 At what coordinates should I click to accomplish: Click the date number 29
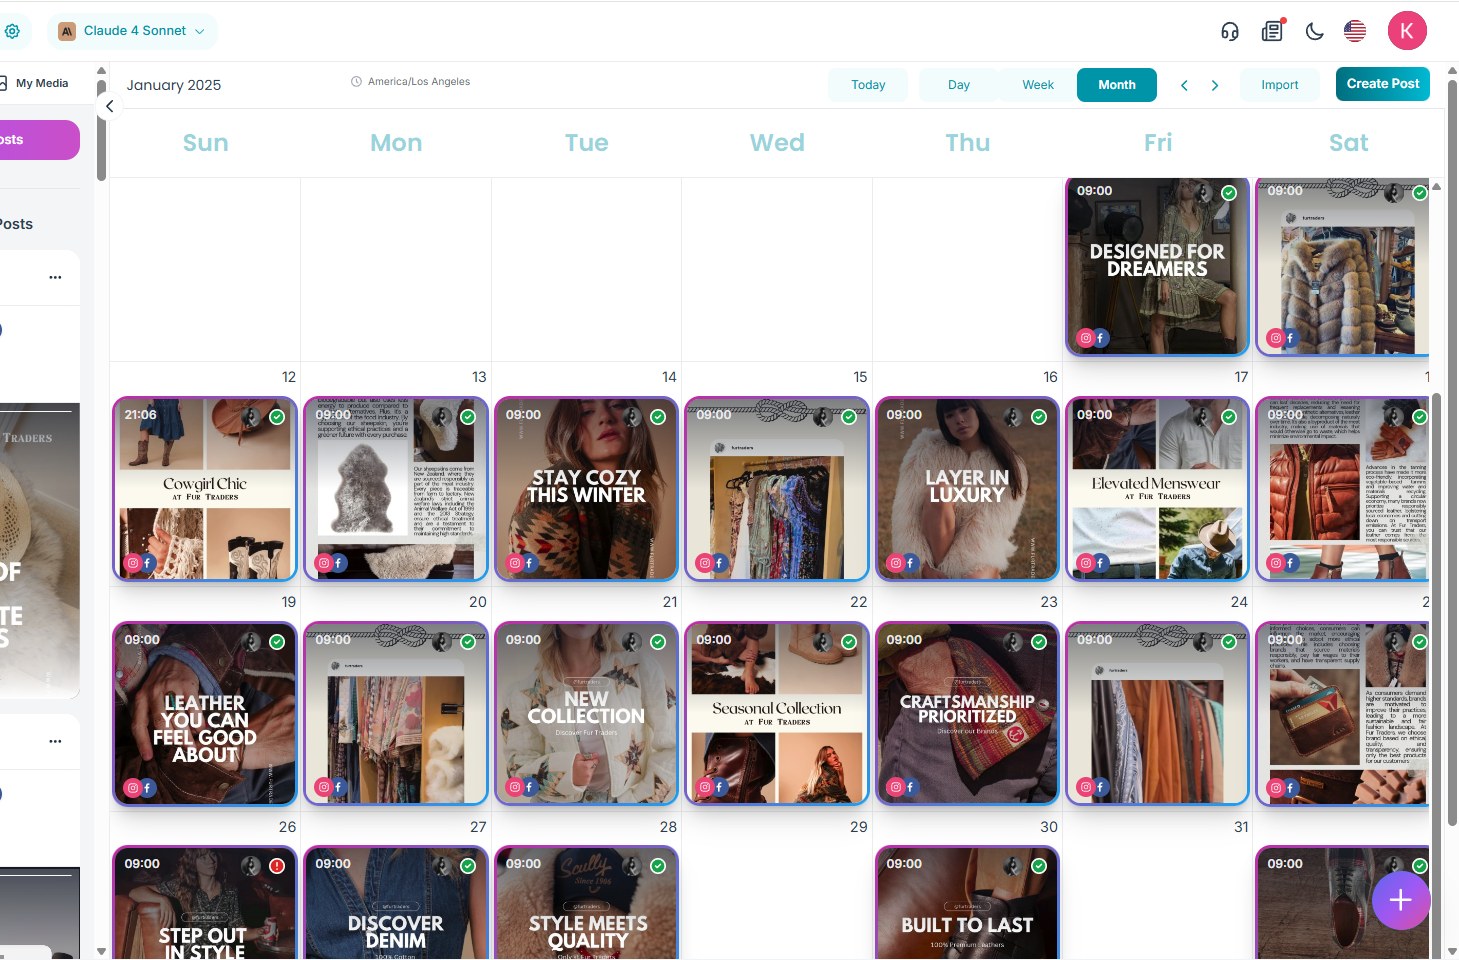click(x=859, y=827)
